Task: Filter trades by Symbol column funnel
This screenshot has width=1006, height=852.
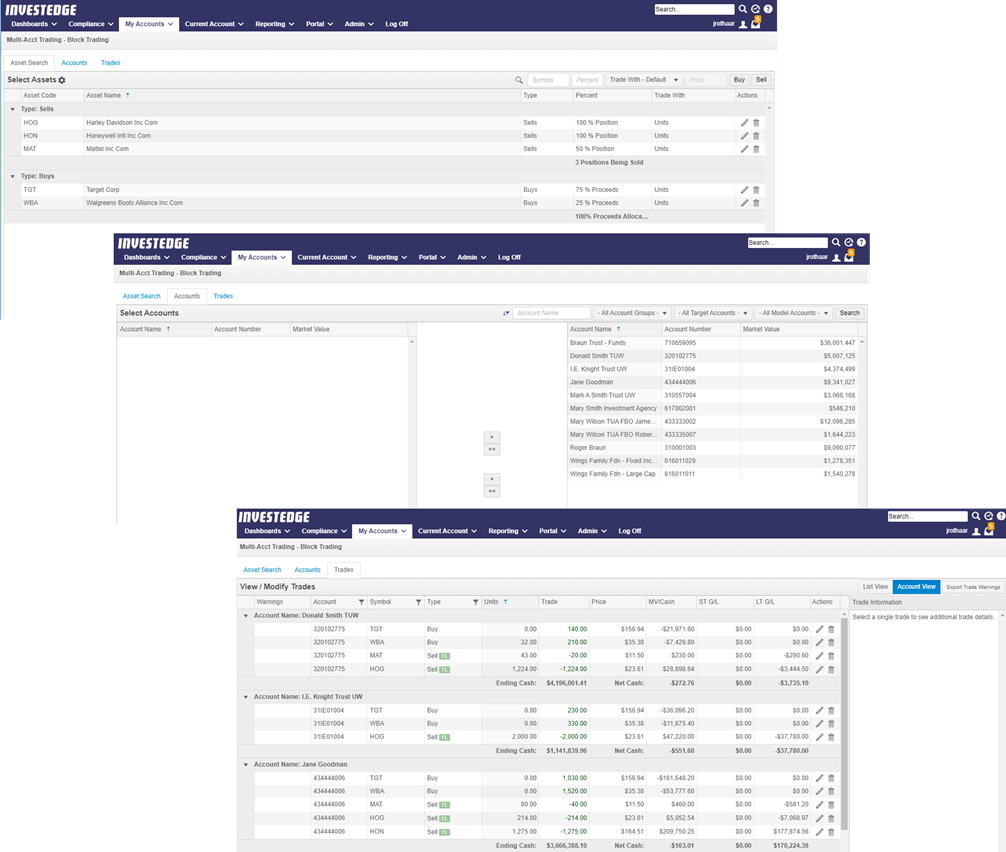Action: [418, 602]
